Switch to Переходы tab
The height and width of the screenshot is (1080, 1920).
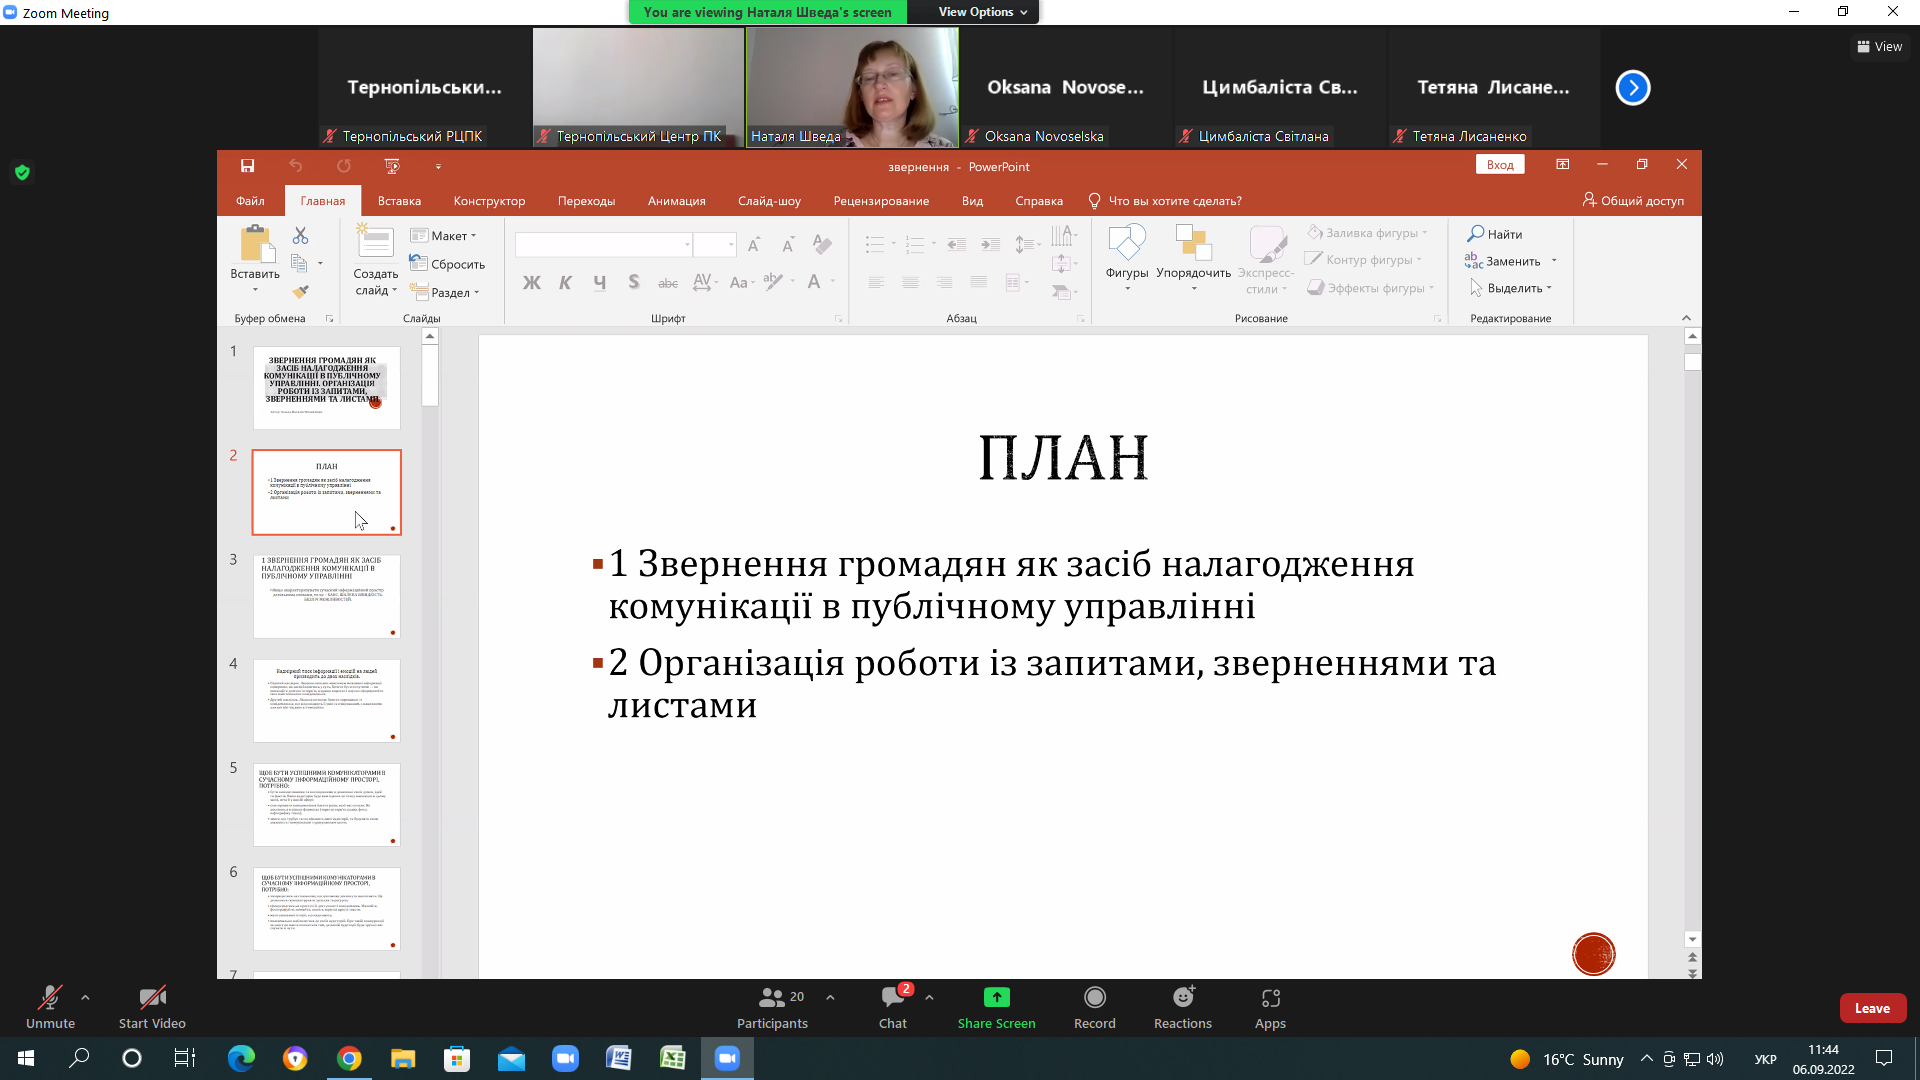click(586, 201)
